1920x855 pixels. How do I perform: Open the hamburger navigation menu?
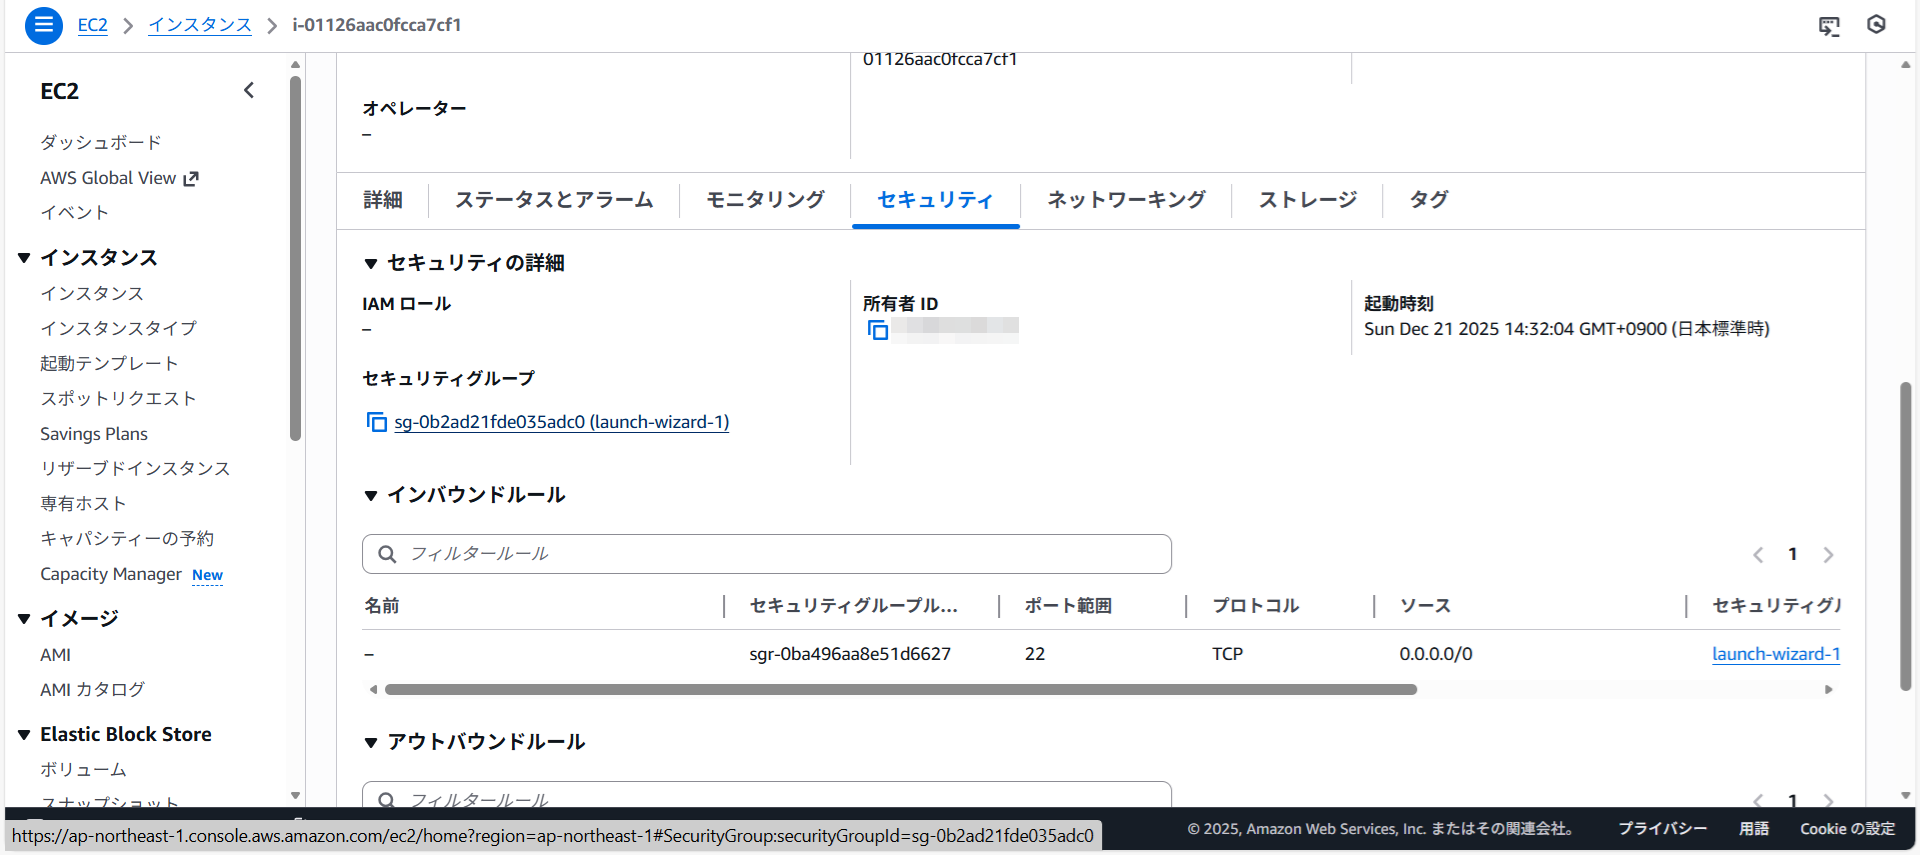click(43, 25)
